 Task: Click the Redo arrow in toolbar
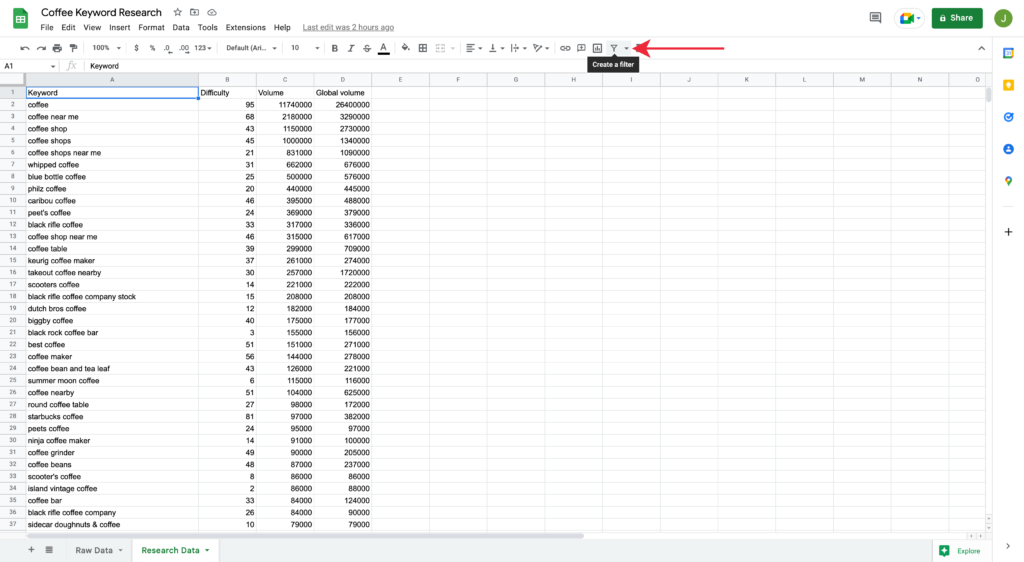(41, 48)
